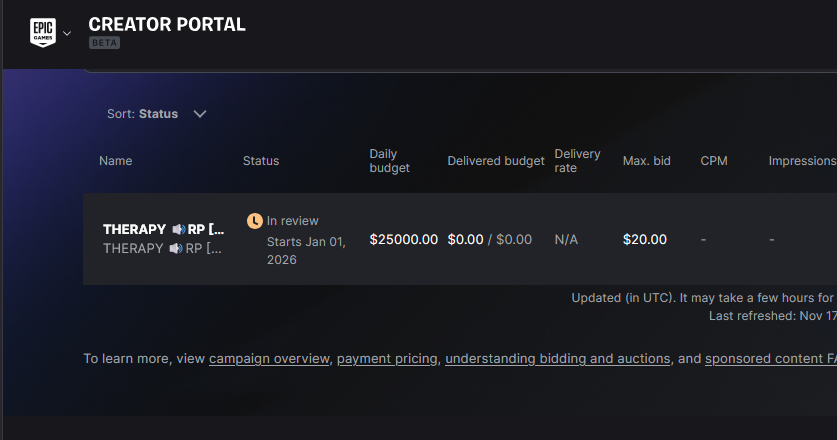
Task: Open the payment pricing link
Action: 387,358
